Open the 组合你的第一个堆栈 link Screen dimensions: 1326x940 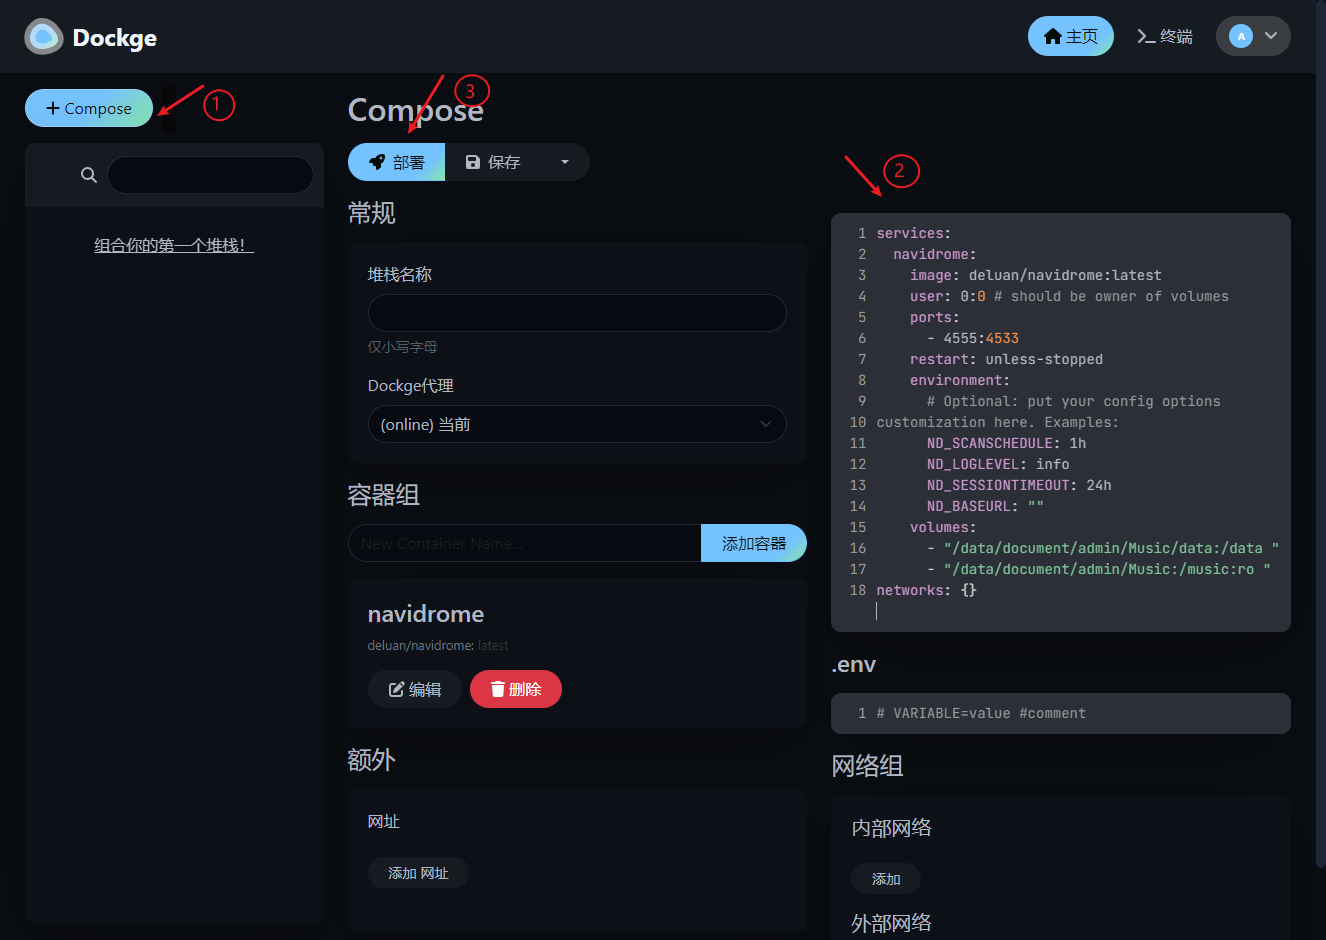click(174, 245)
